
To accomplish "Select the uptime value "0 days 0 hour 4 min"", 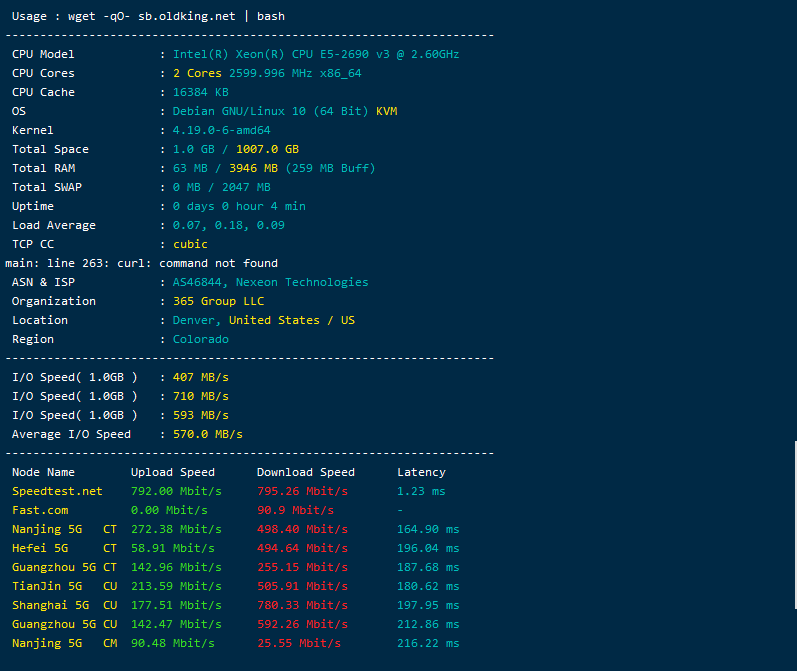I will point(239,206).
